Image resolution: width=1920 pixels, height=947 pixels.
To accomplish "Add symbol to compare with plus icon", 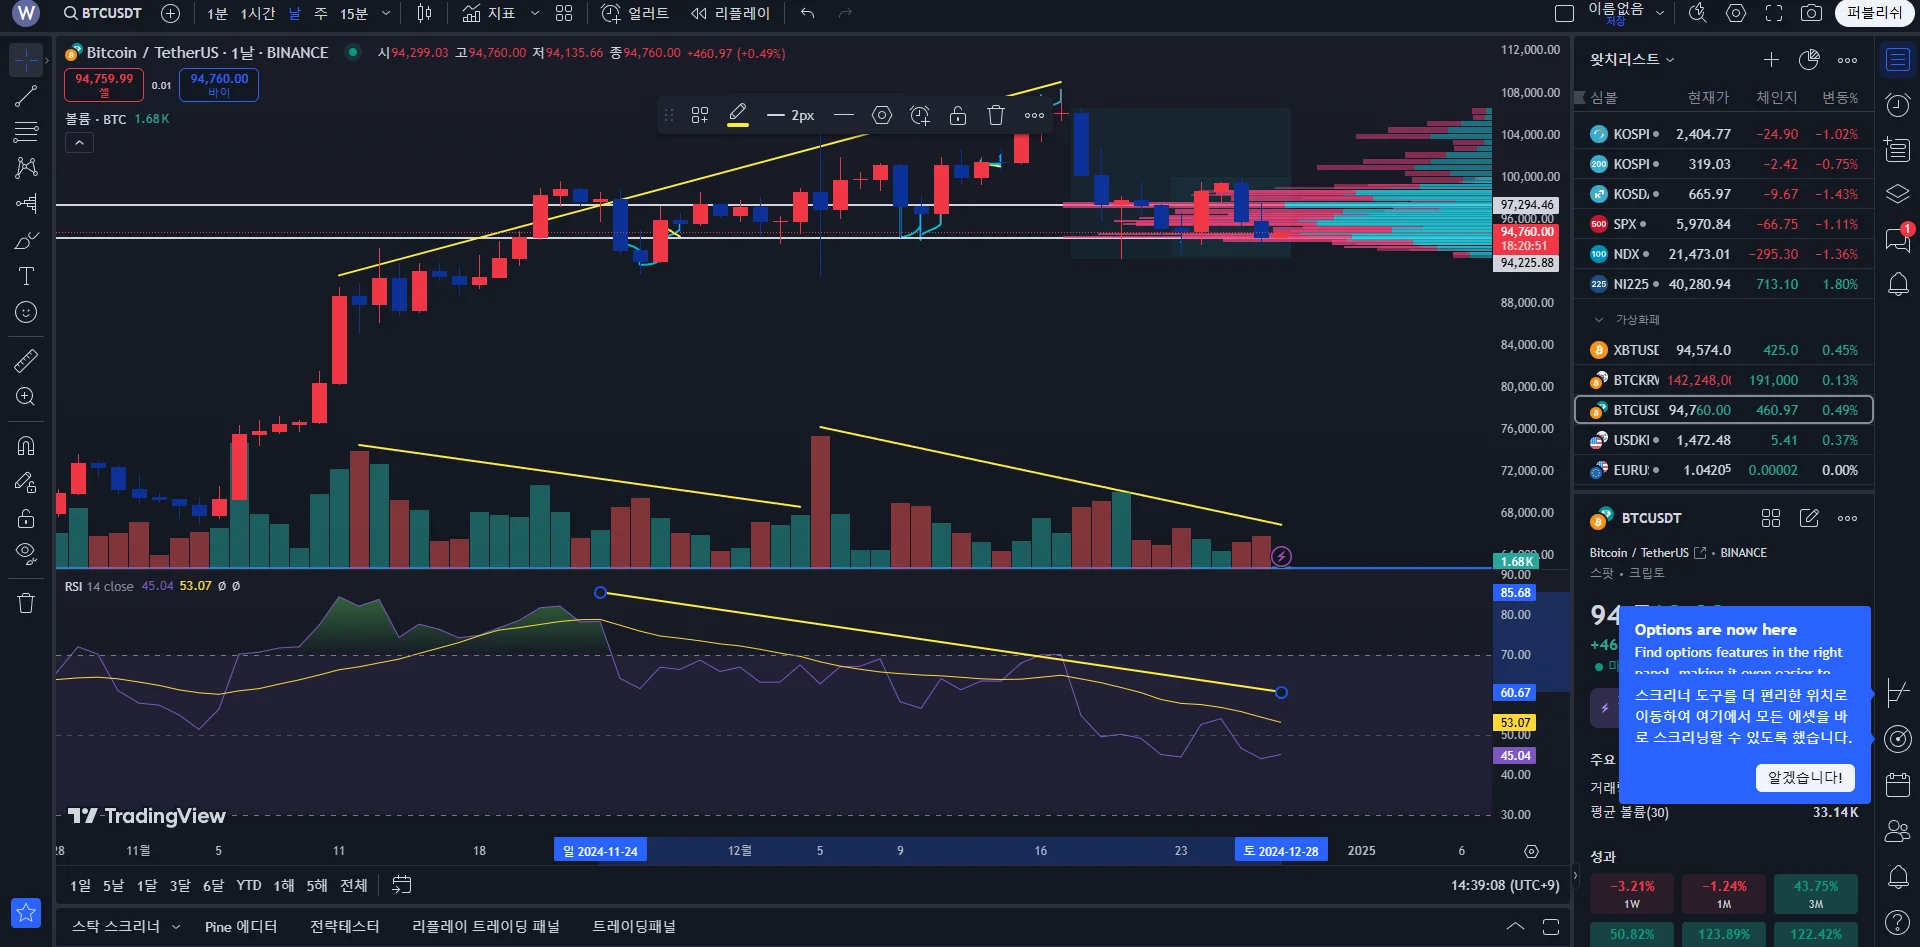I will click(171, 14).
